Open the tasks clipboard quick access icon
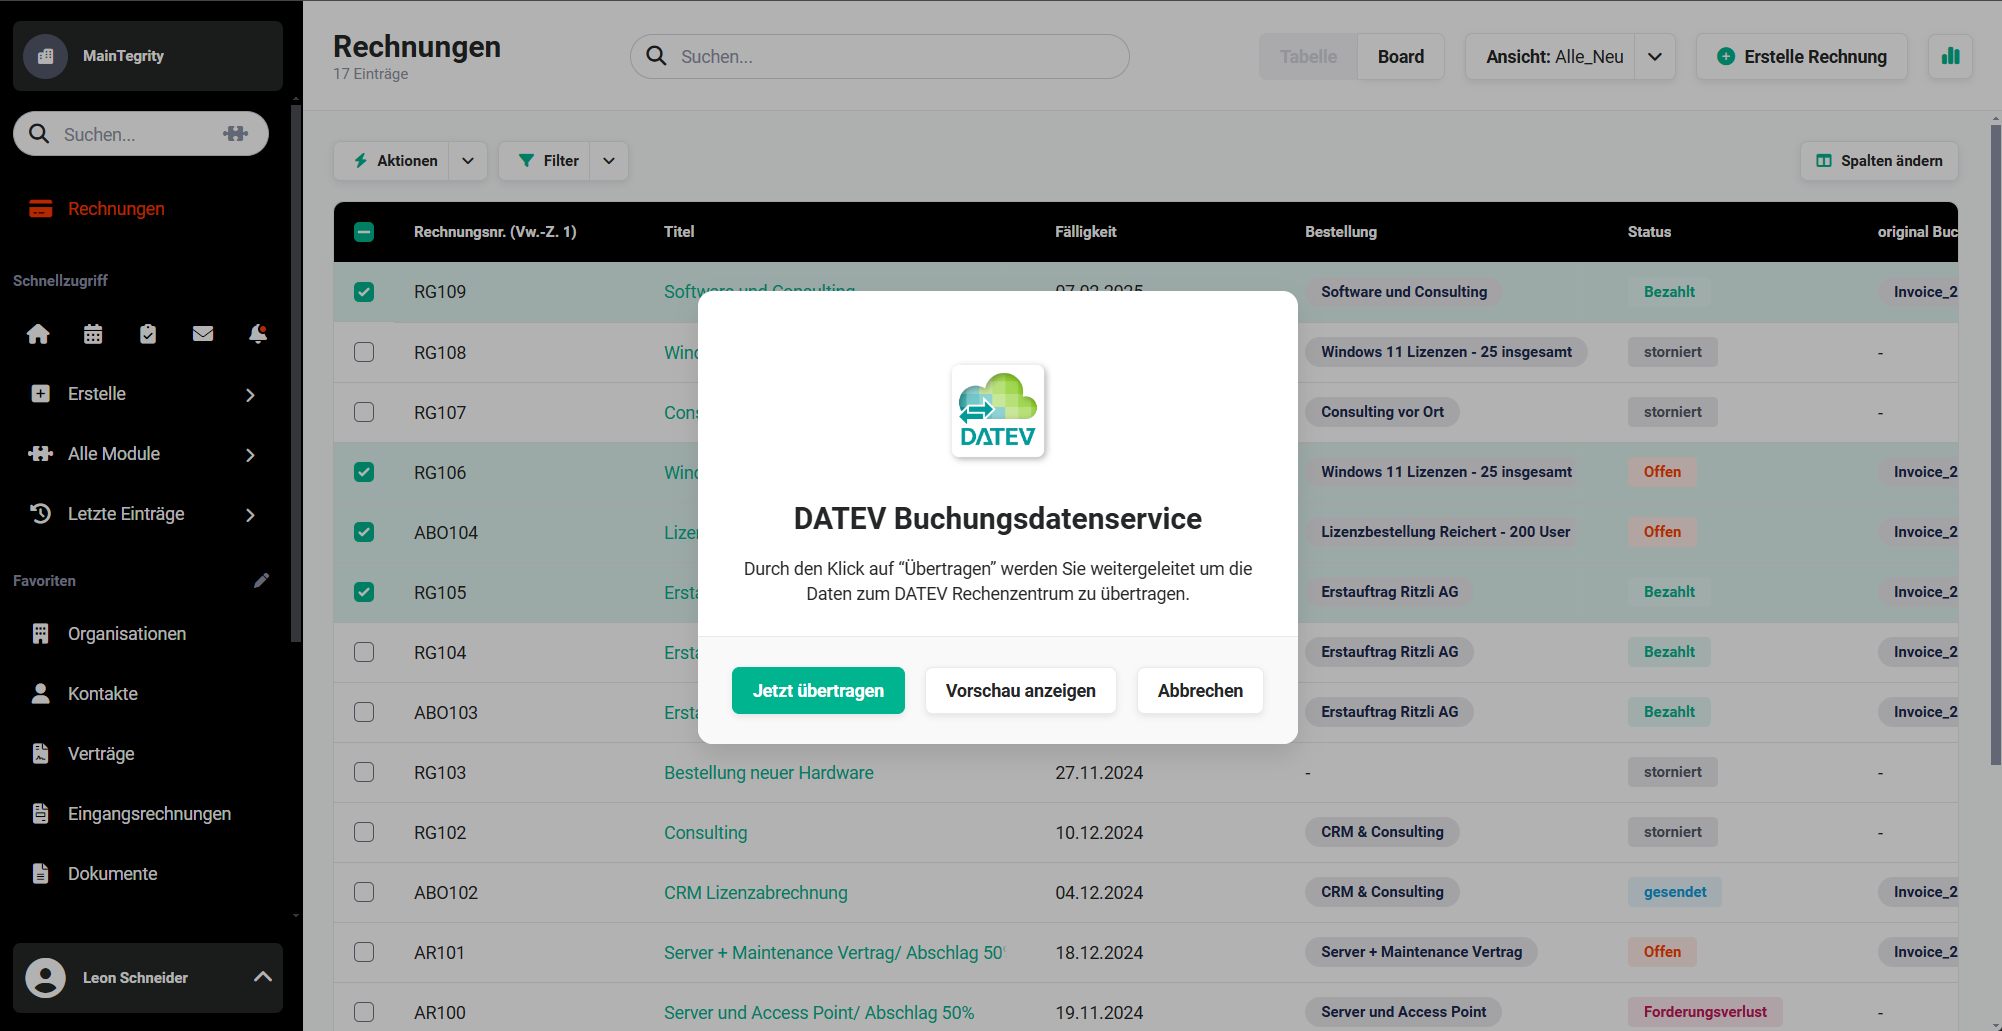The width and height of the screenshot is (2002, 1031). click(x=148, y=334)
